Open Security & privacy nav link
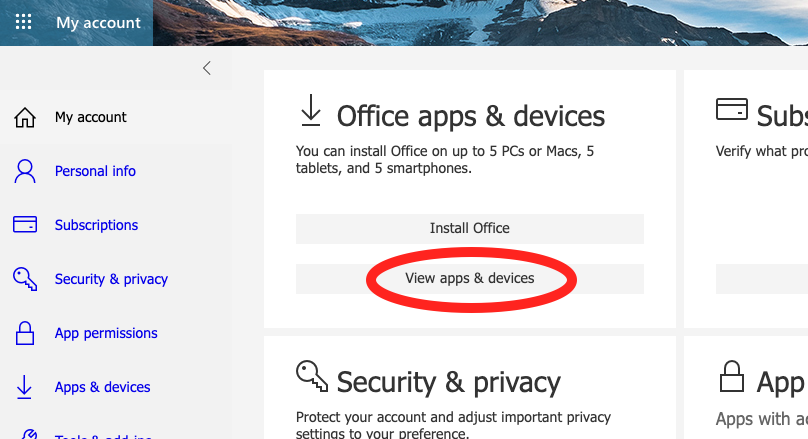 [x=111, y=279]
